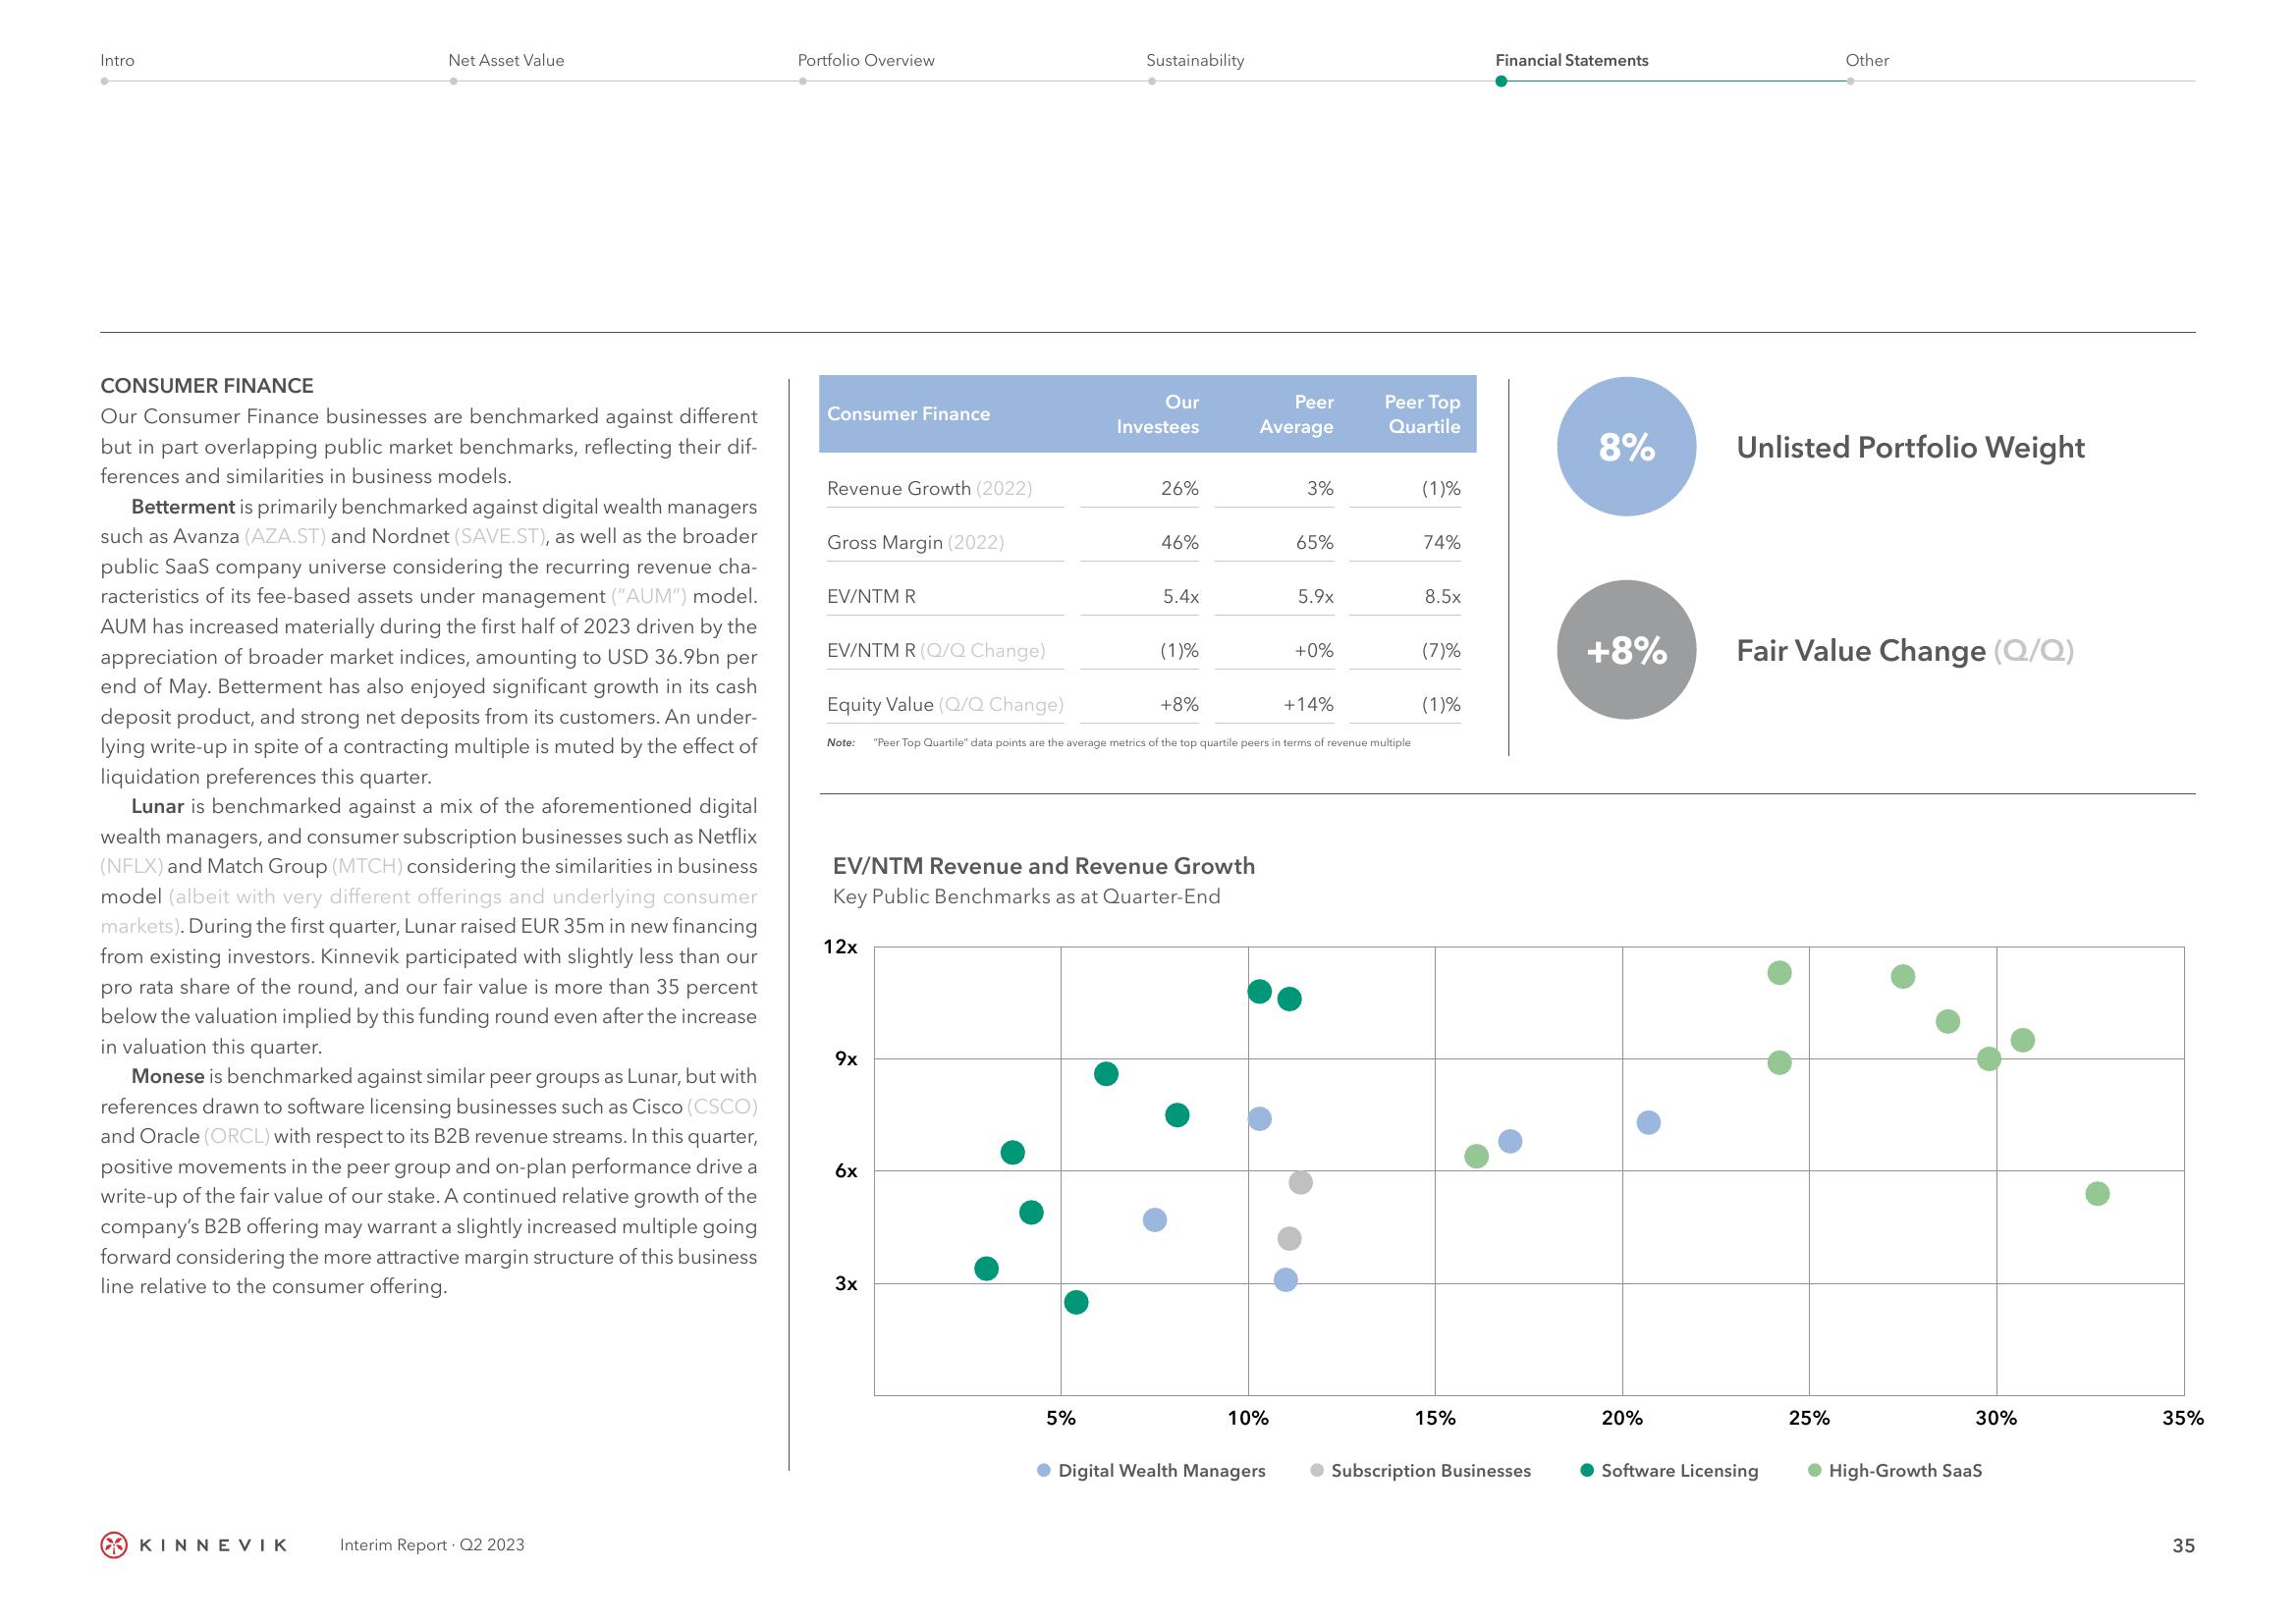Click the High-Growth SaaS legend dot
2296x1623 pixels.
[1815, 1470]
